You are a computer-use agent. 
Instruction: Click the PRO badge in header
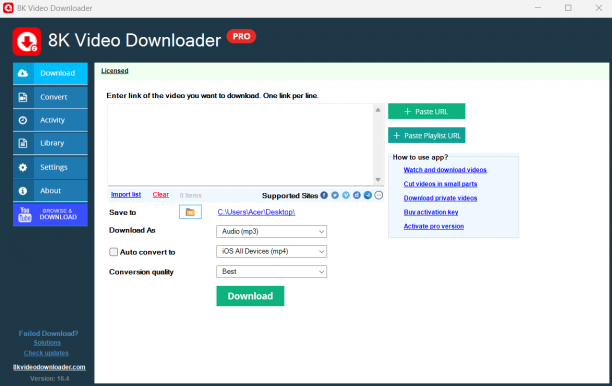tap(241, 36)
